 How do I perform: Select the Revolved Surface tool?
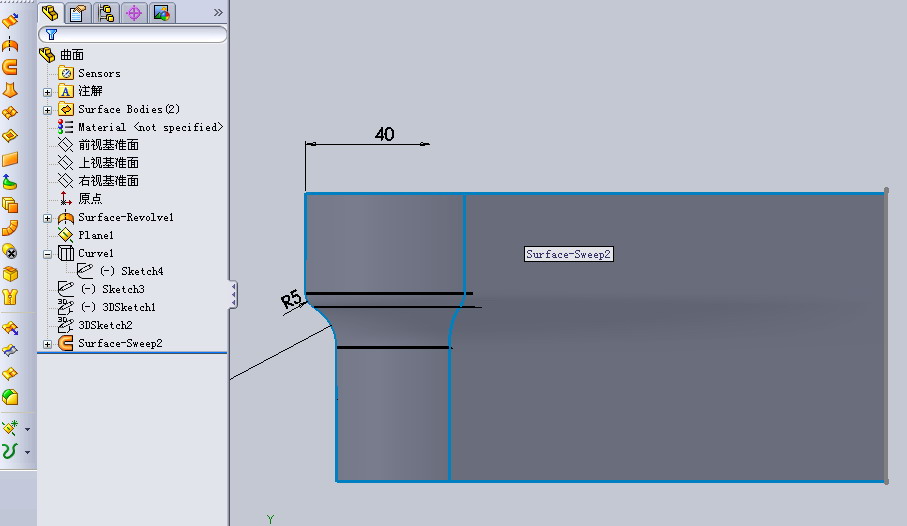click(x=10, y=45)
